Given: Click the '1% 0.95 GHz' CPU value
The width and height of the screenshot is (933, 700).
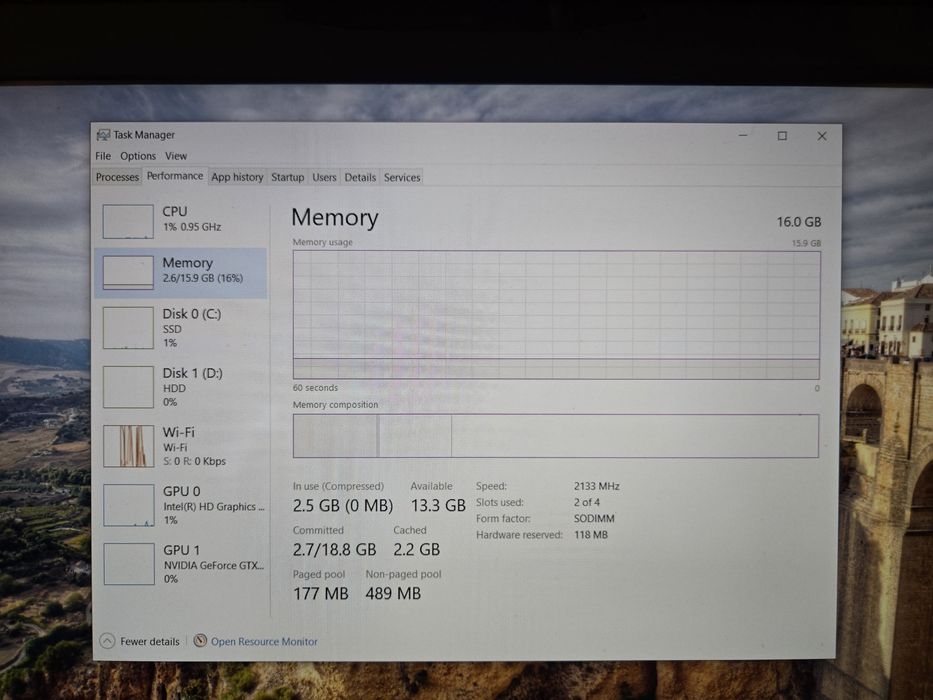Looking at the screenshot, I should click(x=192, y=227).
